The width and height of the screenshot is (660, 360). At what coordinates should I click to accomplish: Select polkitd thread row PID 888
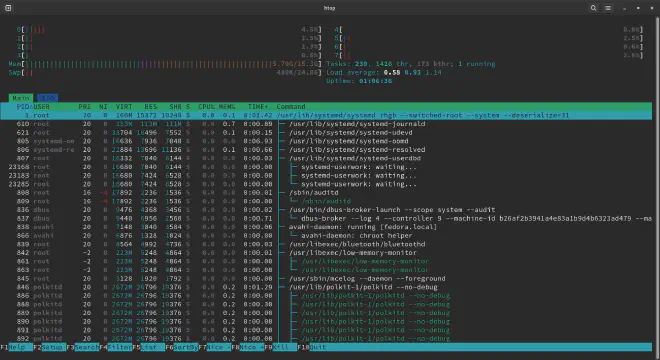(x=326, y=304)
